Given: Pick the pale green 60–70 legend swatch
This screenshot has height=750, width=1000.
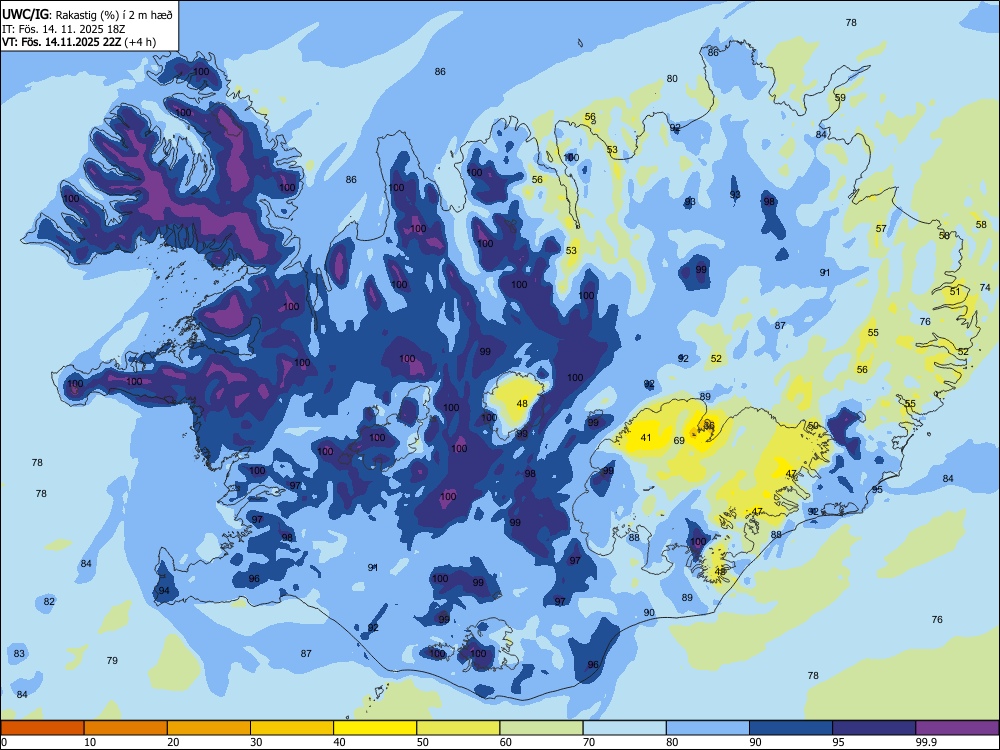Looking at the screenshot, I should point(541,728).
